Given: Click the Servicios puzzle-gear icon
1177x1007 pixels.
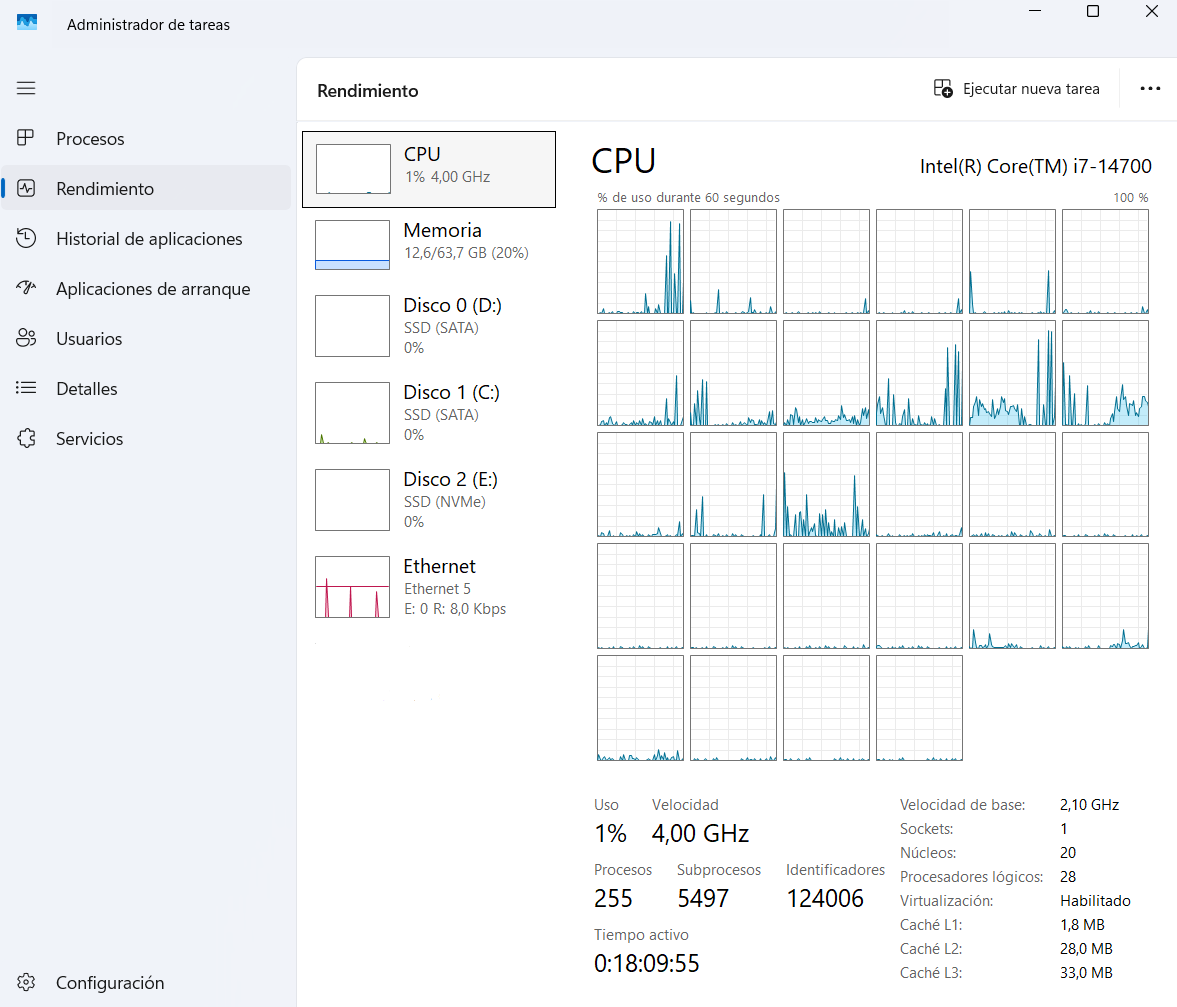Looking at the screenshot, I should [x=26, y=438].
